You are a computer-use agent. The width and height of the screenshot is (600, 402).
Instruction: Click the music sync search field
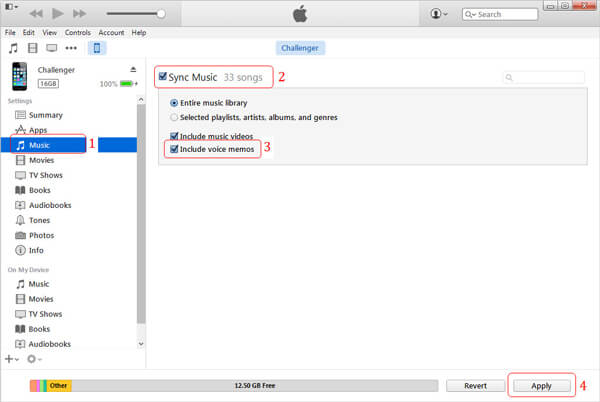(x=544, y=77)
